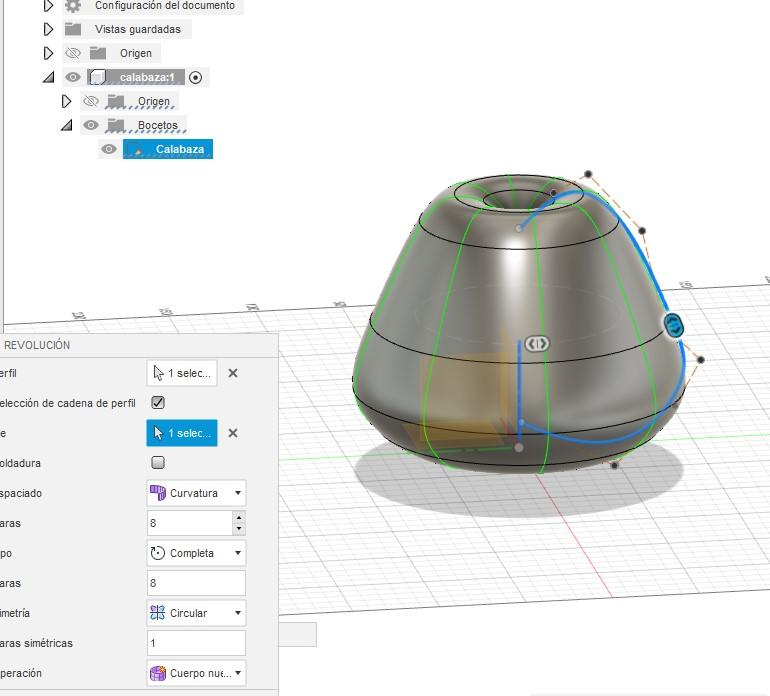Screen dimensions: 770x696
Task: Expand Origen folder inside calabaza:1
Action: point(66,101)
